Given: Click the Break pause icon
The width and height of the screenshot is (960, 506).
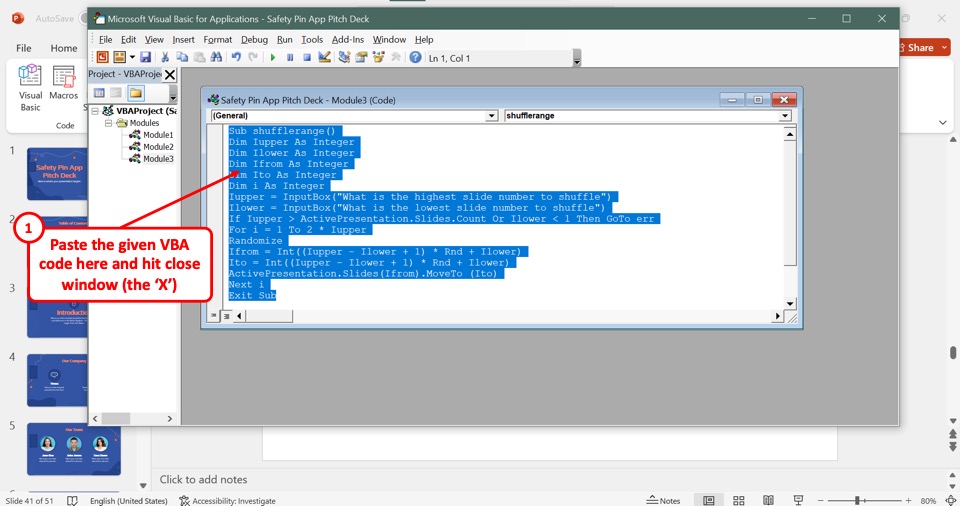Looking at the screenshot, I should point(290,58).
